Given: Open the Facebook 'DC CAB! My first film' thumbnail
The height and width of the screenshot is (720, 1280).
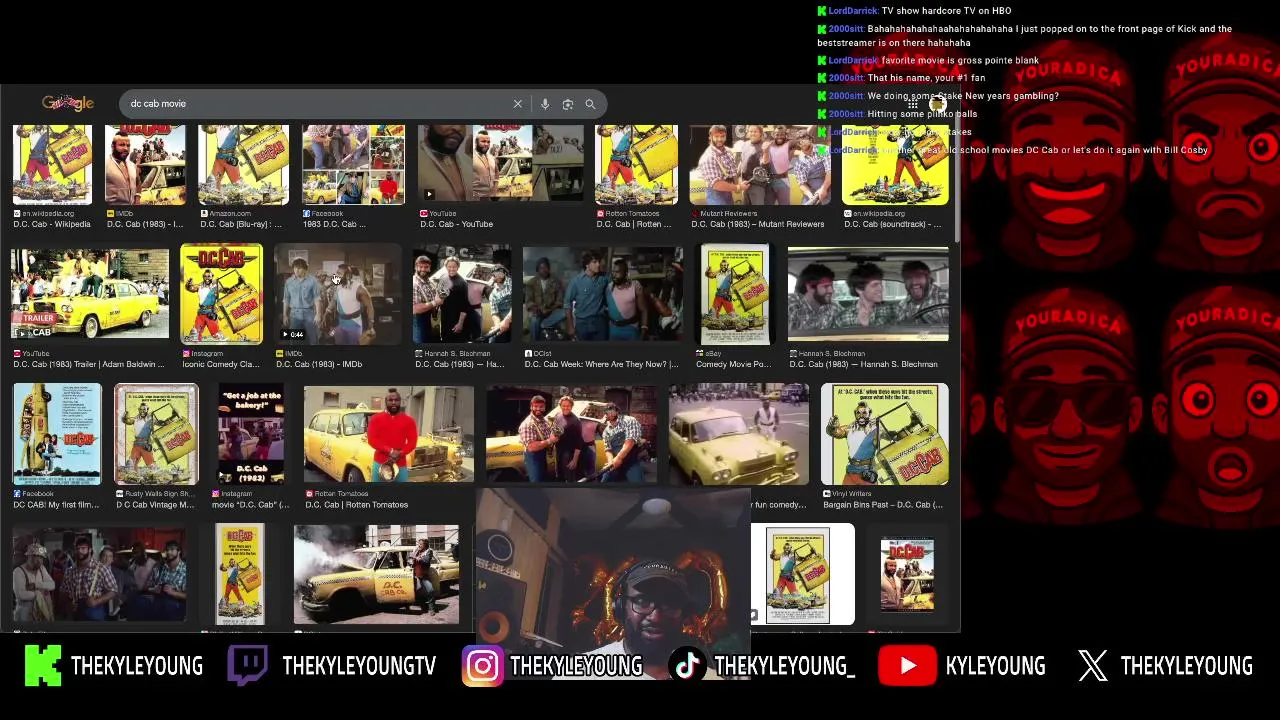Looking at the screenshot, I should point(57,434).
